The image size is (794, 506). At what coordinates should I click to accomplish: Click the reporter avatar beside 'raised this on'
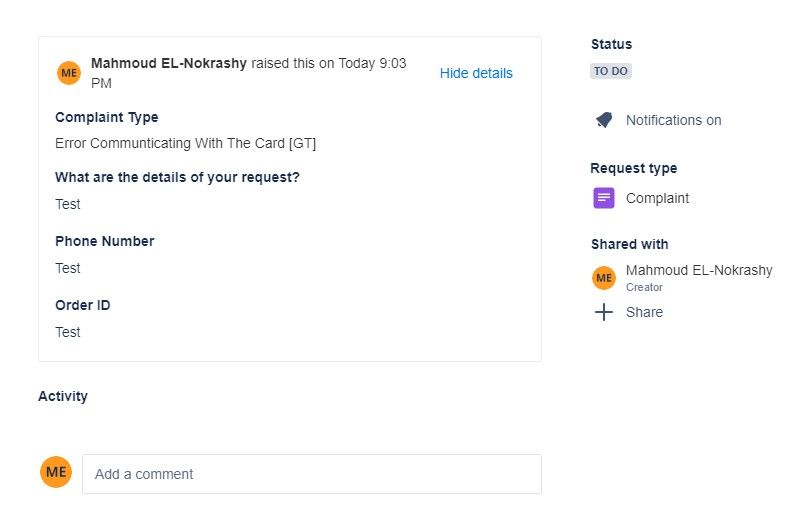coord(69,73)
